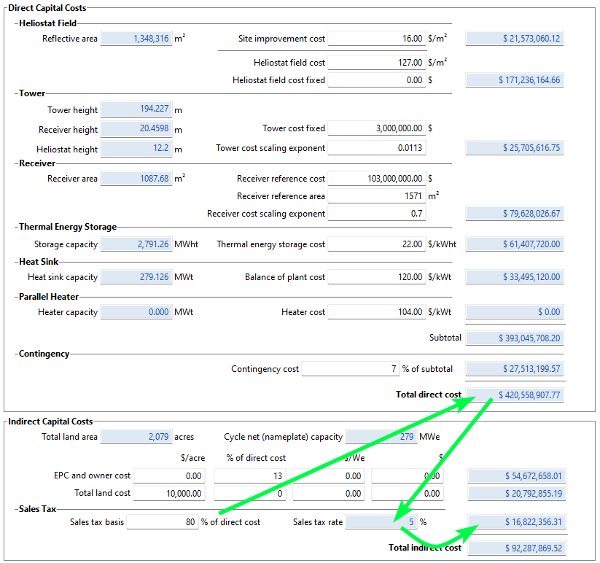Edit the Tower cost scaling exponent
This screenshot has width=600, height=563.
[376, 148]
